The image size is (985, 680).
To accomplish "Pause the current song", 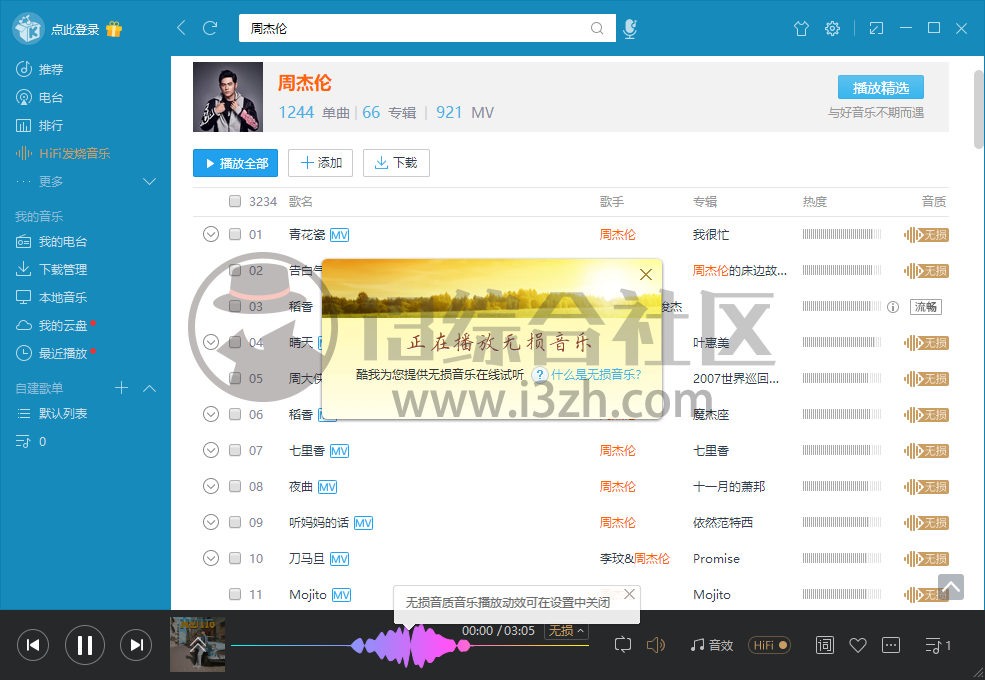I will coord(85,645).
